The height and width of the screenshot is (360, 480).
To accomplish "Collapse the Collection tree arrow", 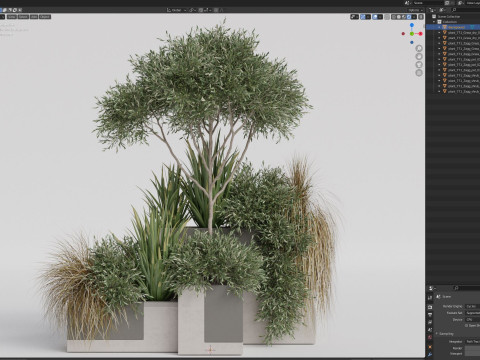I will tap(434, 22).
